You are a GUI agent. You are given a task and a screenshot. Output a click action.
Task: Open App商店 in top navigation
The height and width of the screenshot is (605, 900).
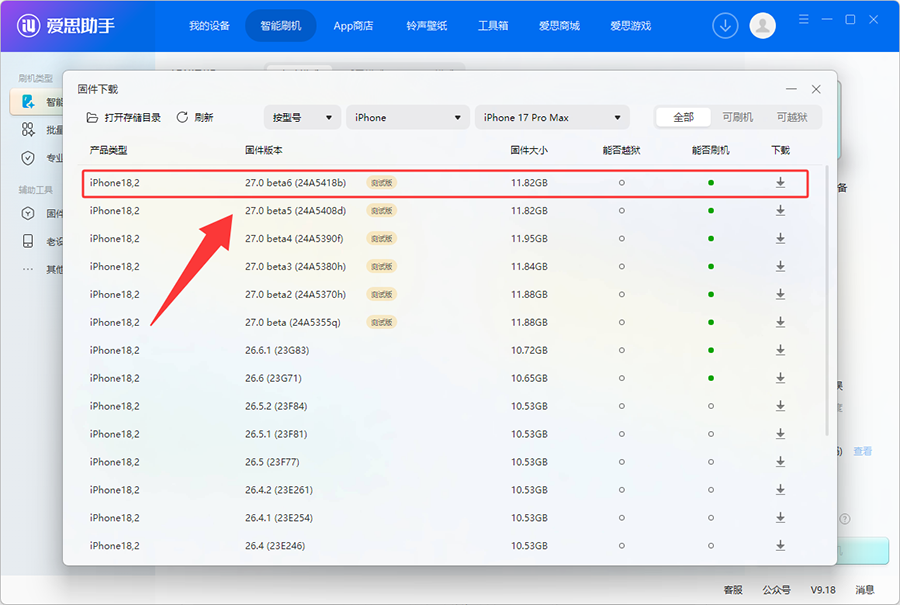click(353, 26)
